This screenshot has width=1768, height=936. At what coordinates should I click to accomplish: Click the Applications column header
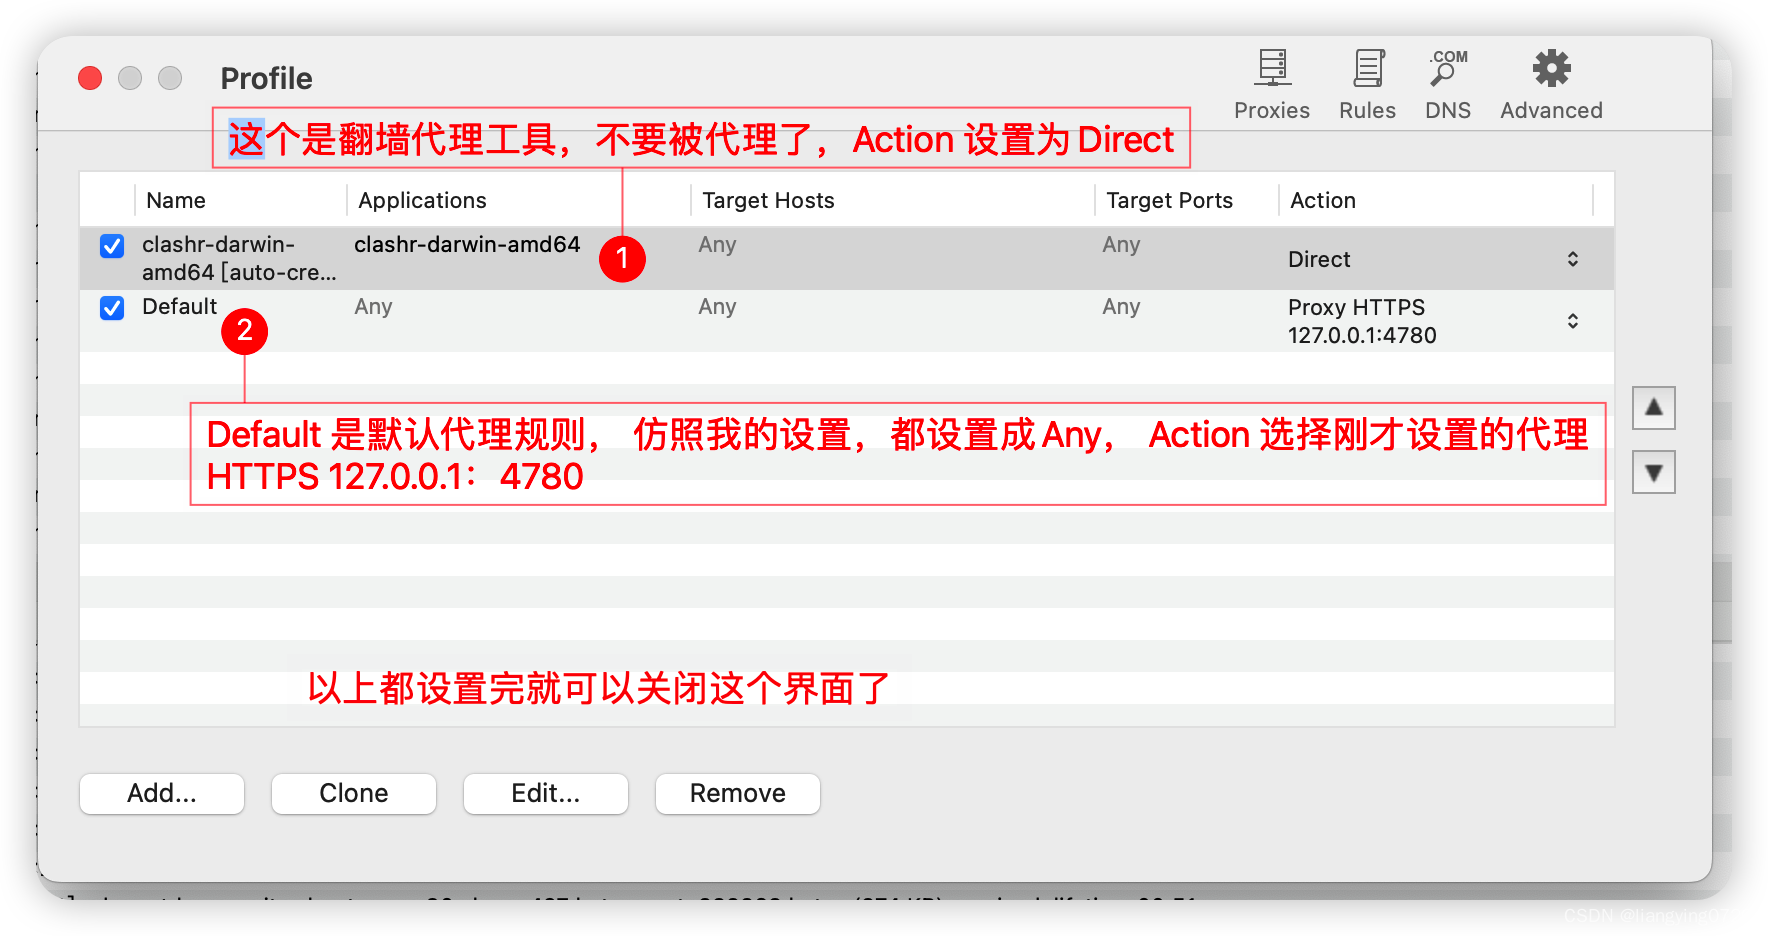(x=422, y=200)
